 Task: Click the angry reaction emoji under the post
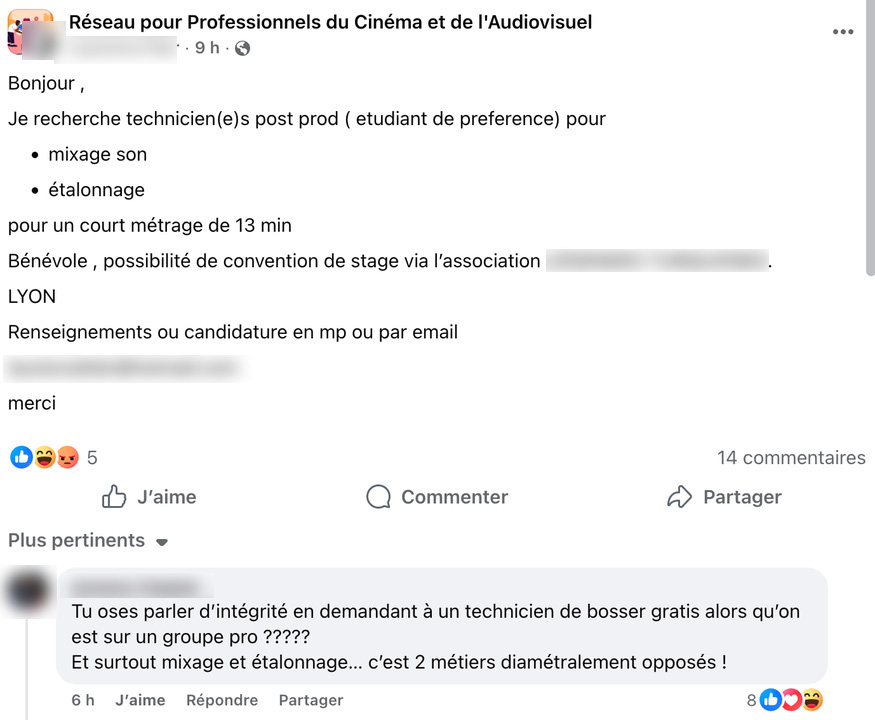(68, 458)
